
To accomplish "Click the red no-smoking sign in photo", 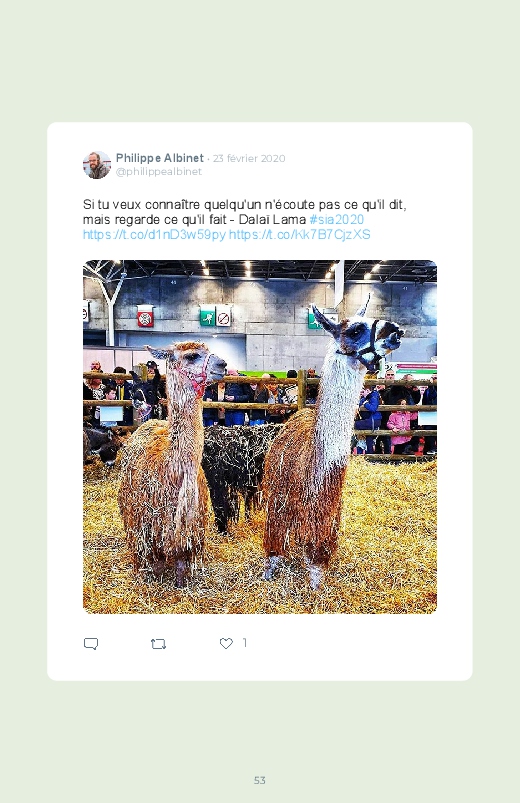I will pyautogui.click(x=223, y=316).
